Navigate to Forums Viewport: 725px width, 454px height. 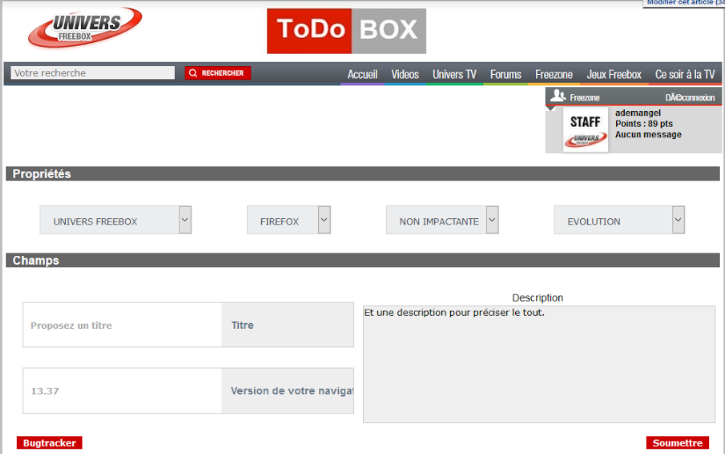506,74
